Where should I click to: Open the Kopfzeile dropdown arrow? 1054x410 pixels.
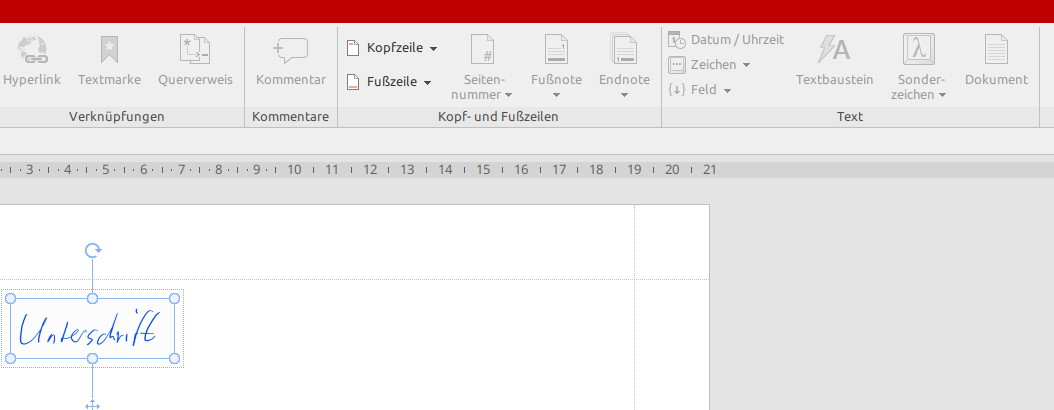pyautogui.click(x=434, y=48)
